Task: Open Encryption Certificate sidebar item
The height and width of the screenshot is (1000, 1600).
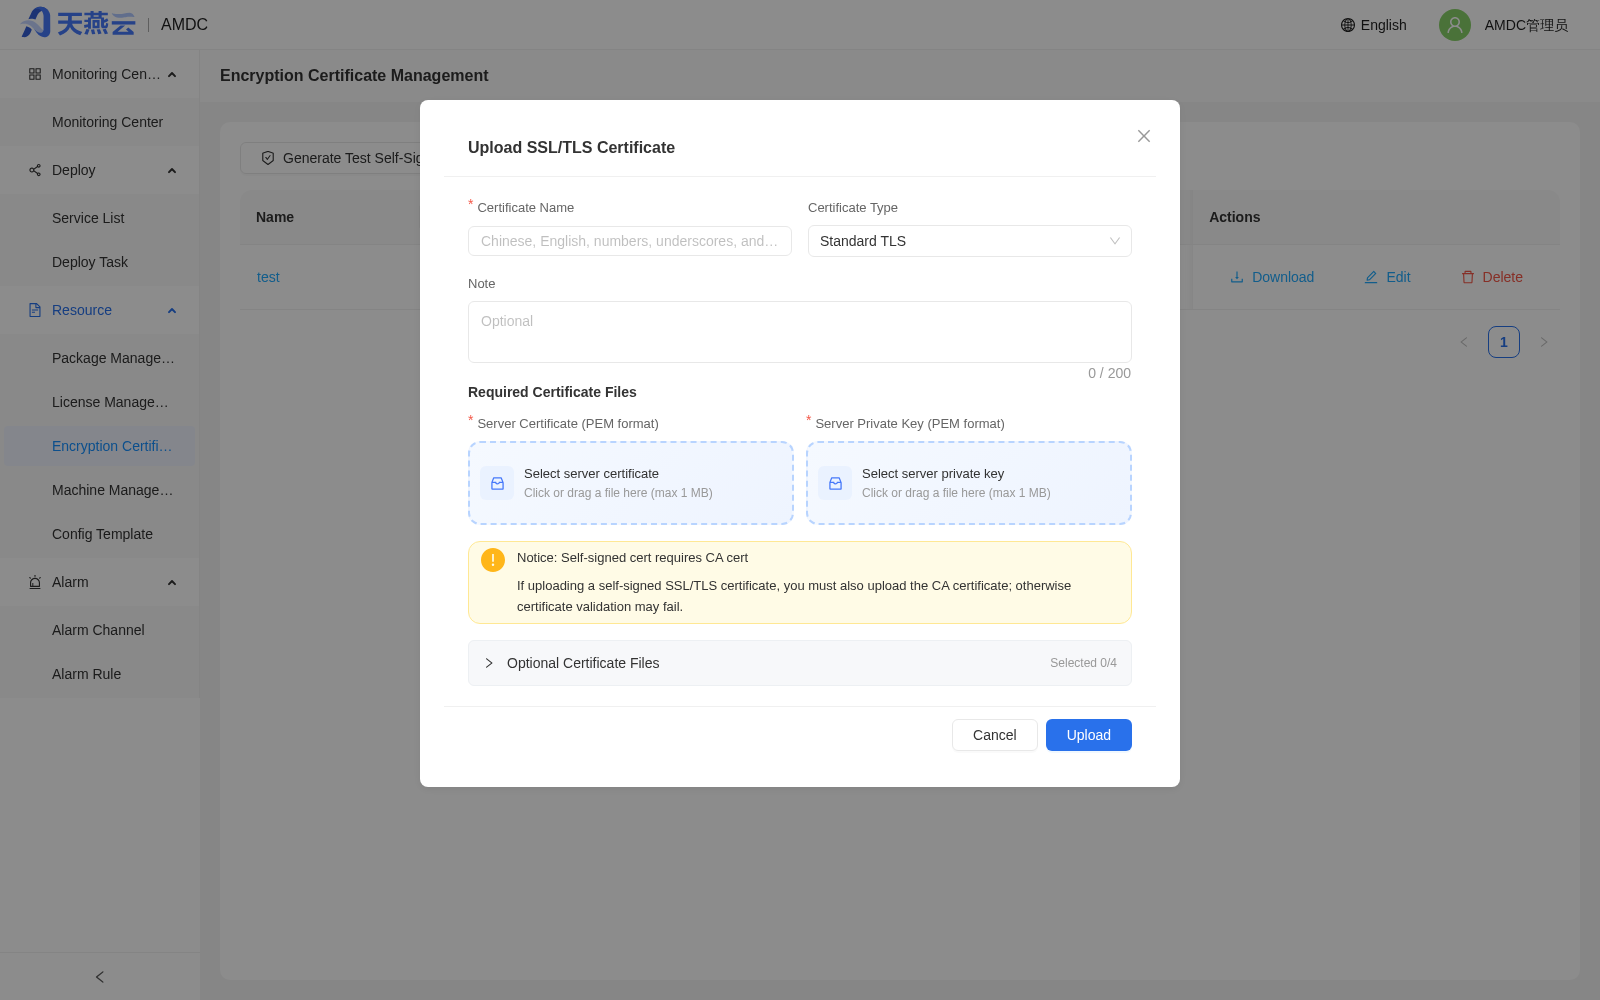Action: click(100, 446)
